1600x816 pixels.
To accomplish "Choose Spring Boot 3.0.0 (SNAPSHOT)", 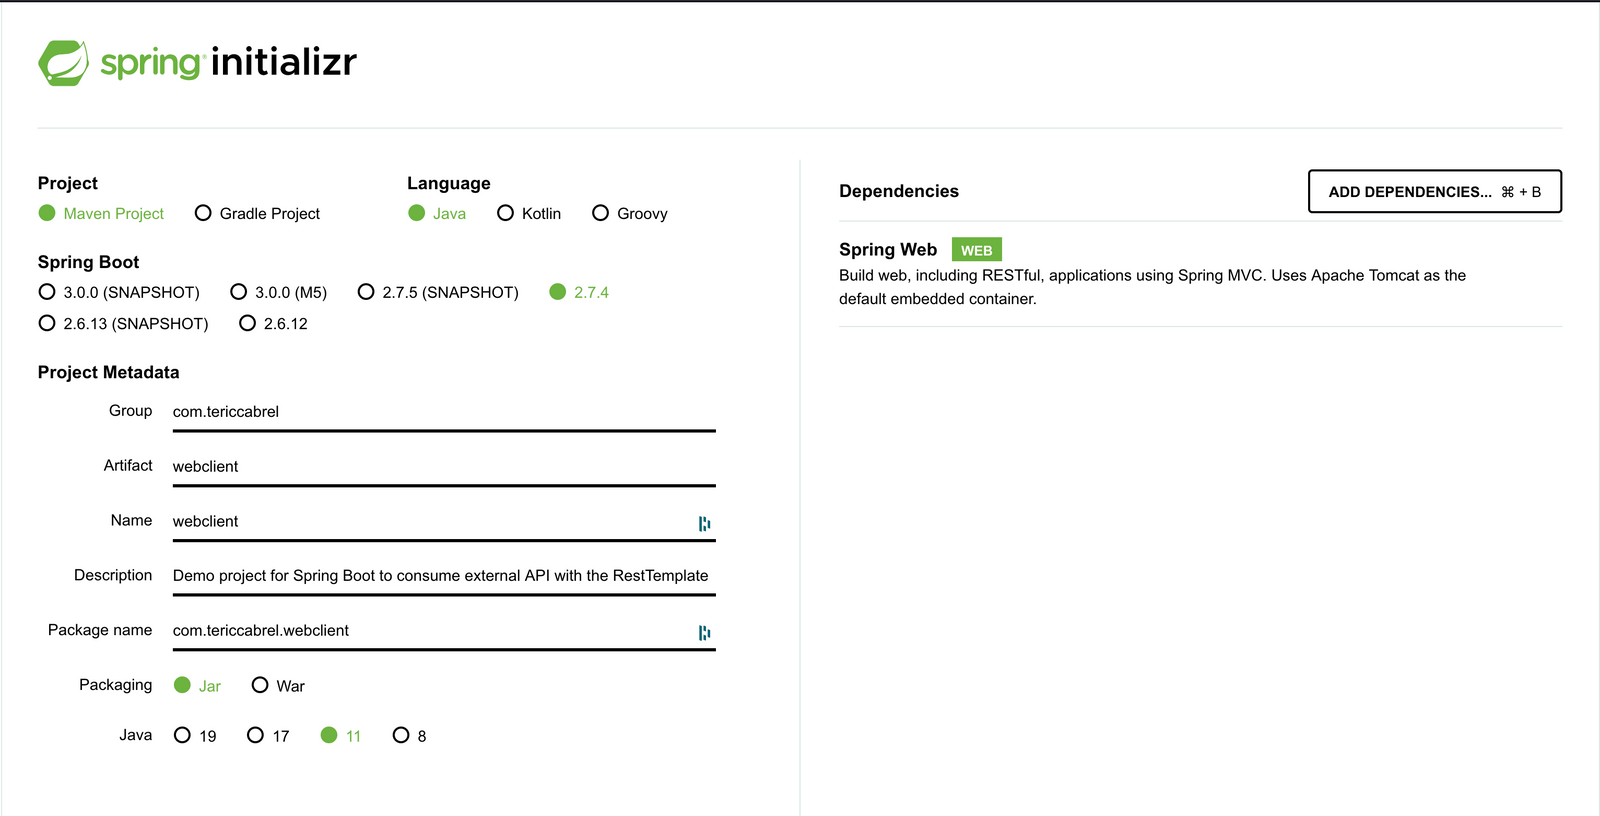I will tap(47, 292).
